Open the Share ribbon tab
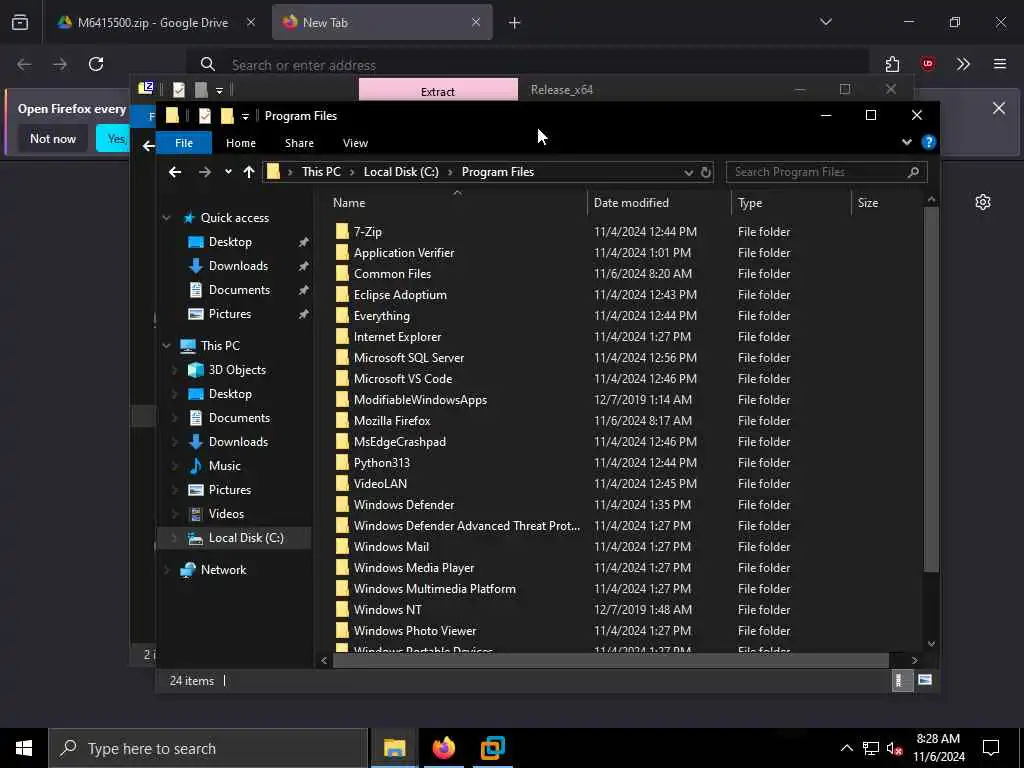 pos(299,143)
